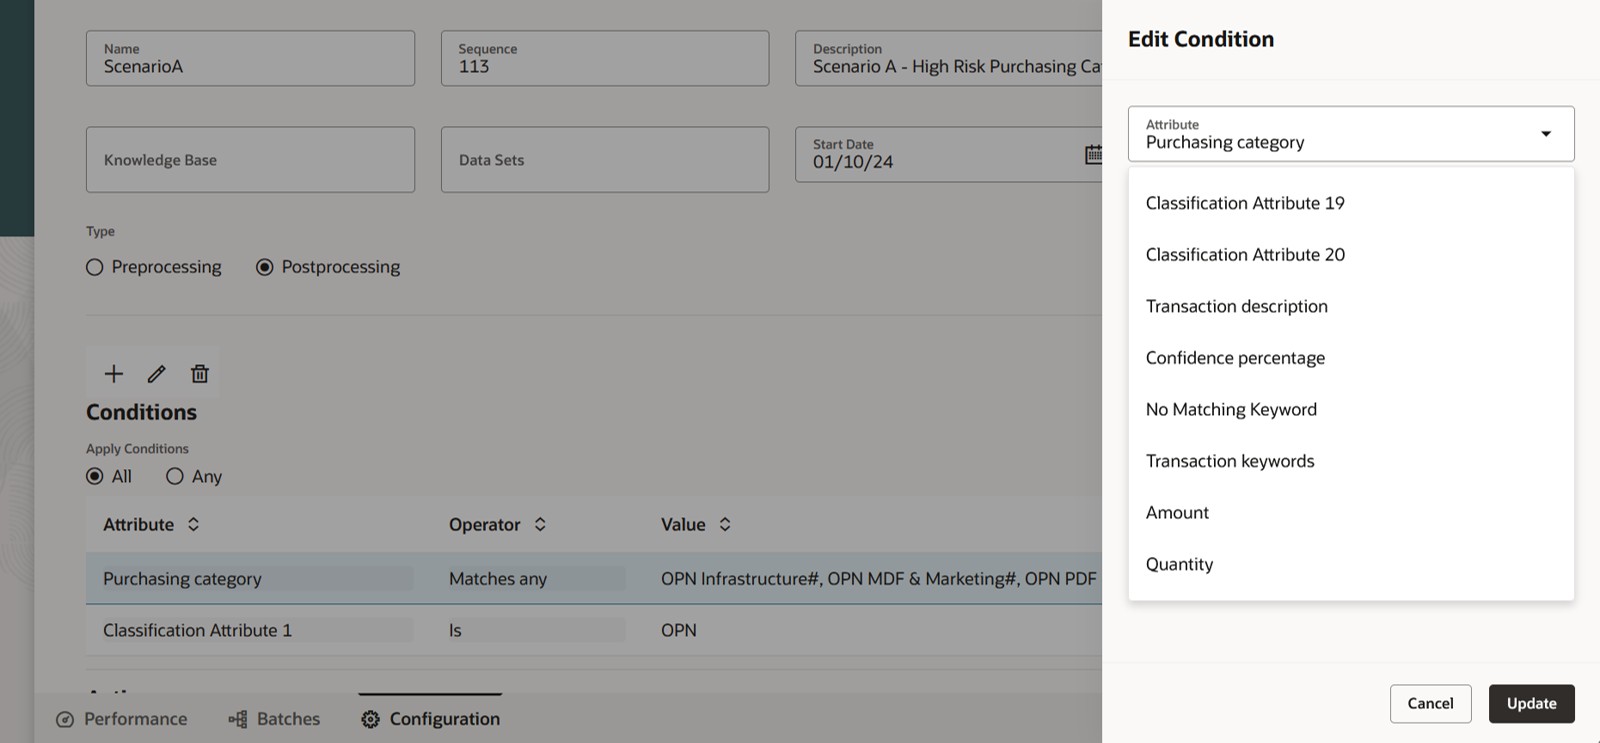Choose Confidence percentage from list

coord(1351,358)
